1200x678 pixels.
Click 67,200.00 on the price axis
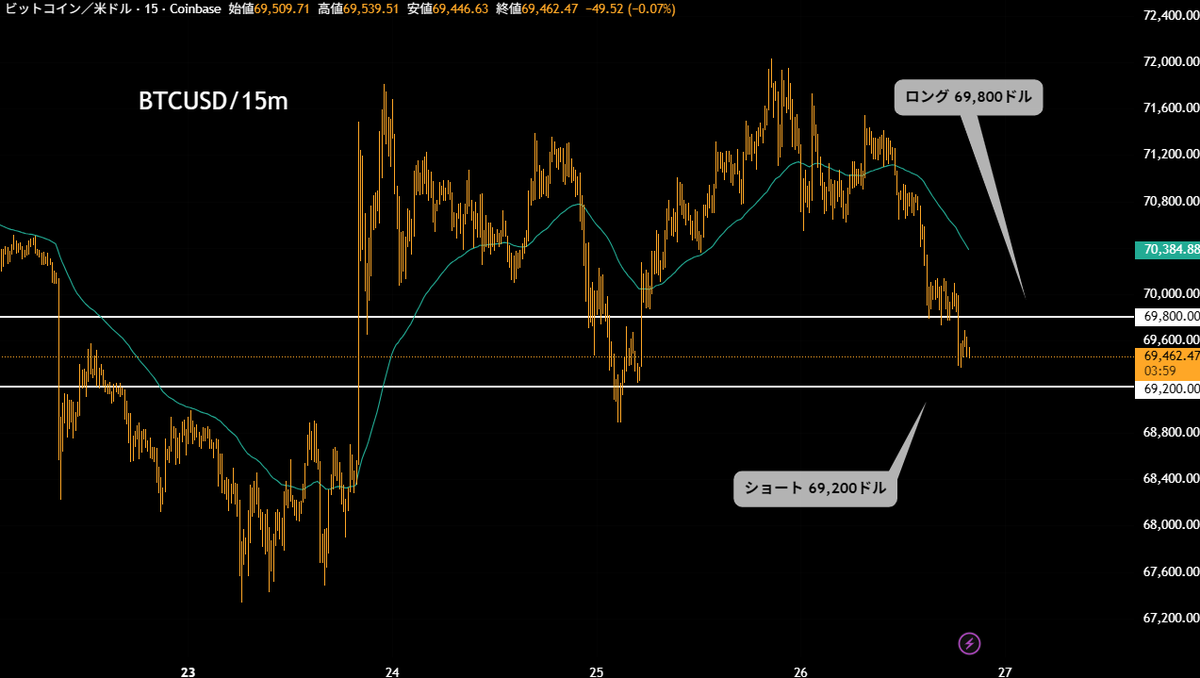coord(1170,618)
